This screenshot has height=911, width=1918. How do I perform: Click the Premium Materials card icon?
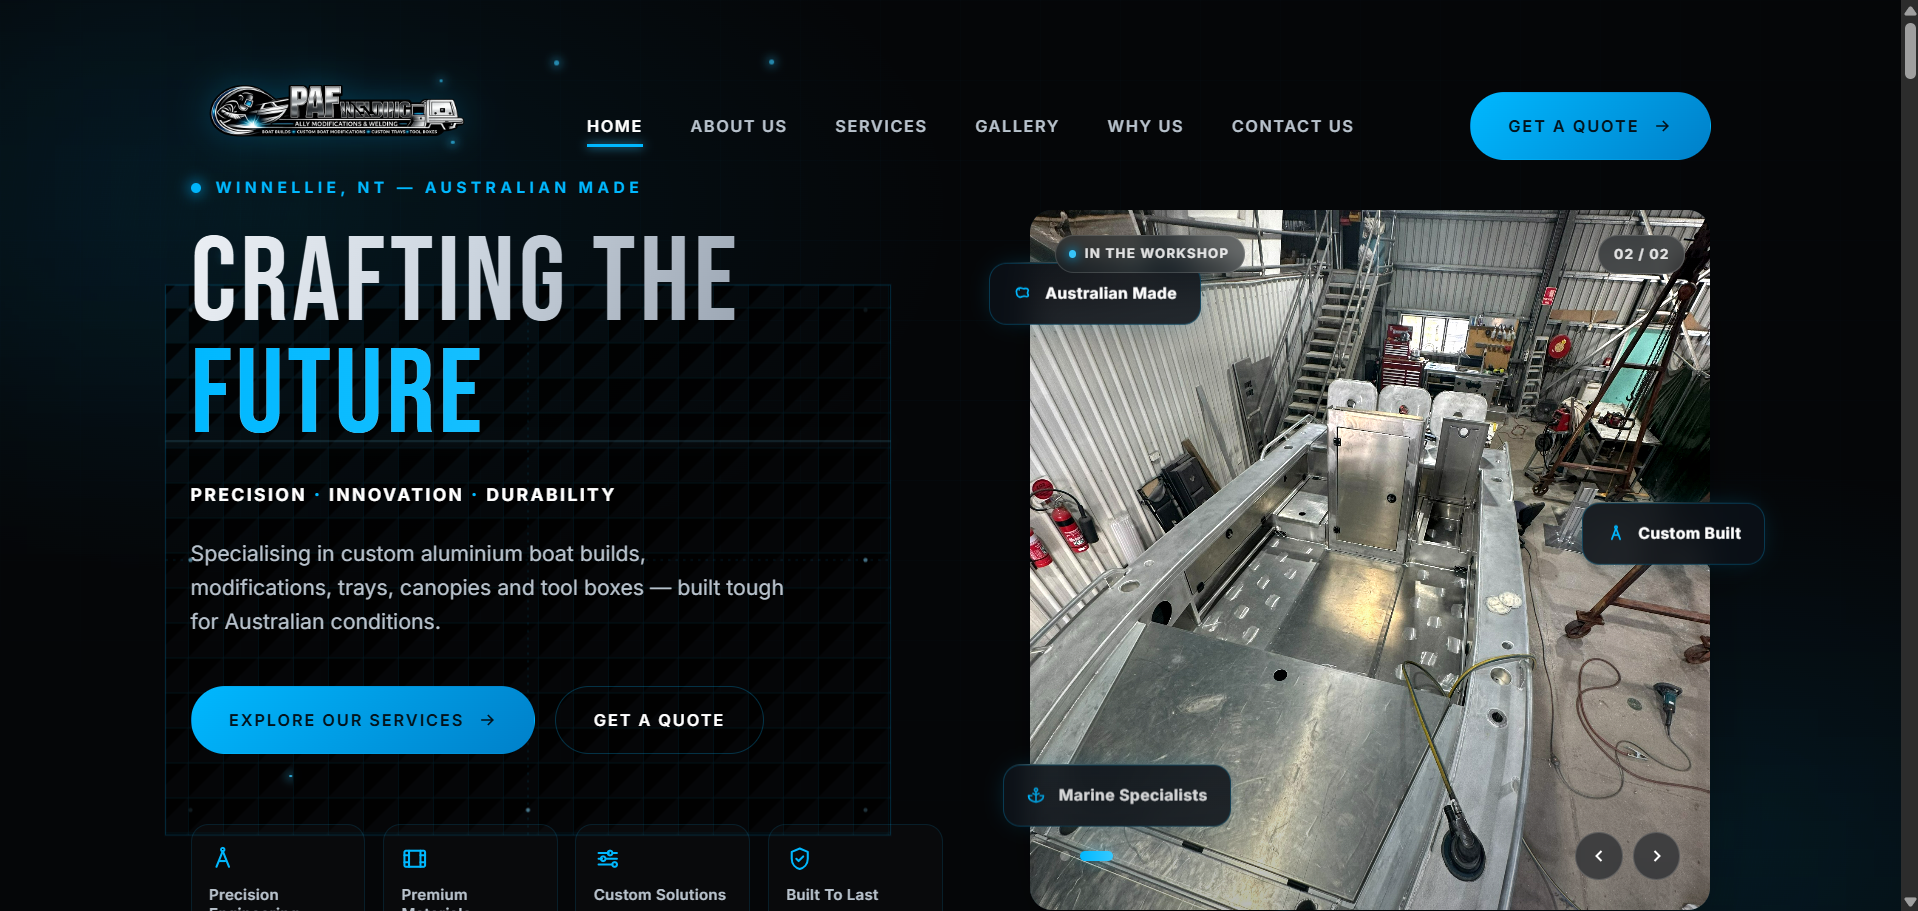click(x=414, y=859)
